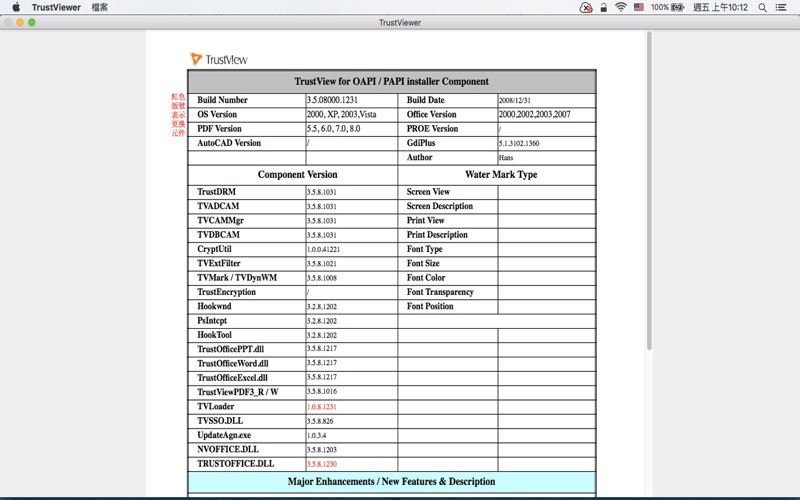Image resolution: width=800 pixels, height=500 pixels.
Task: Click the TVCAMMgr row label
Action: [x=220, y=220]
